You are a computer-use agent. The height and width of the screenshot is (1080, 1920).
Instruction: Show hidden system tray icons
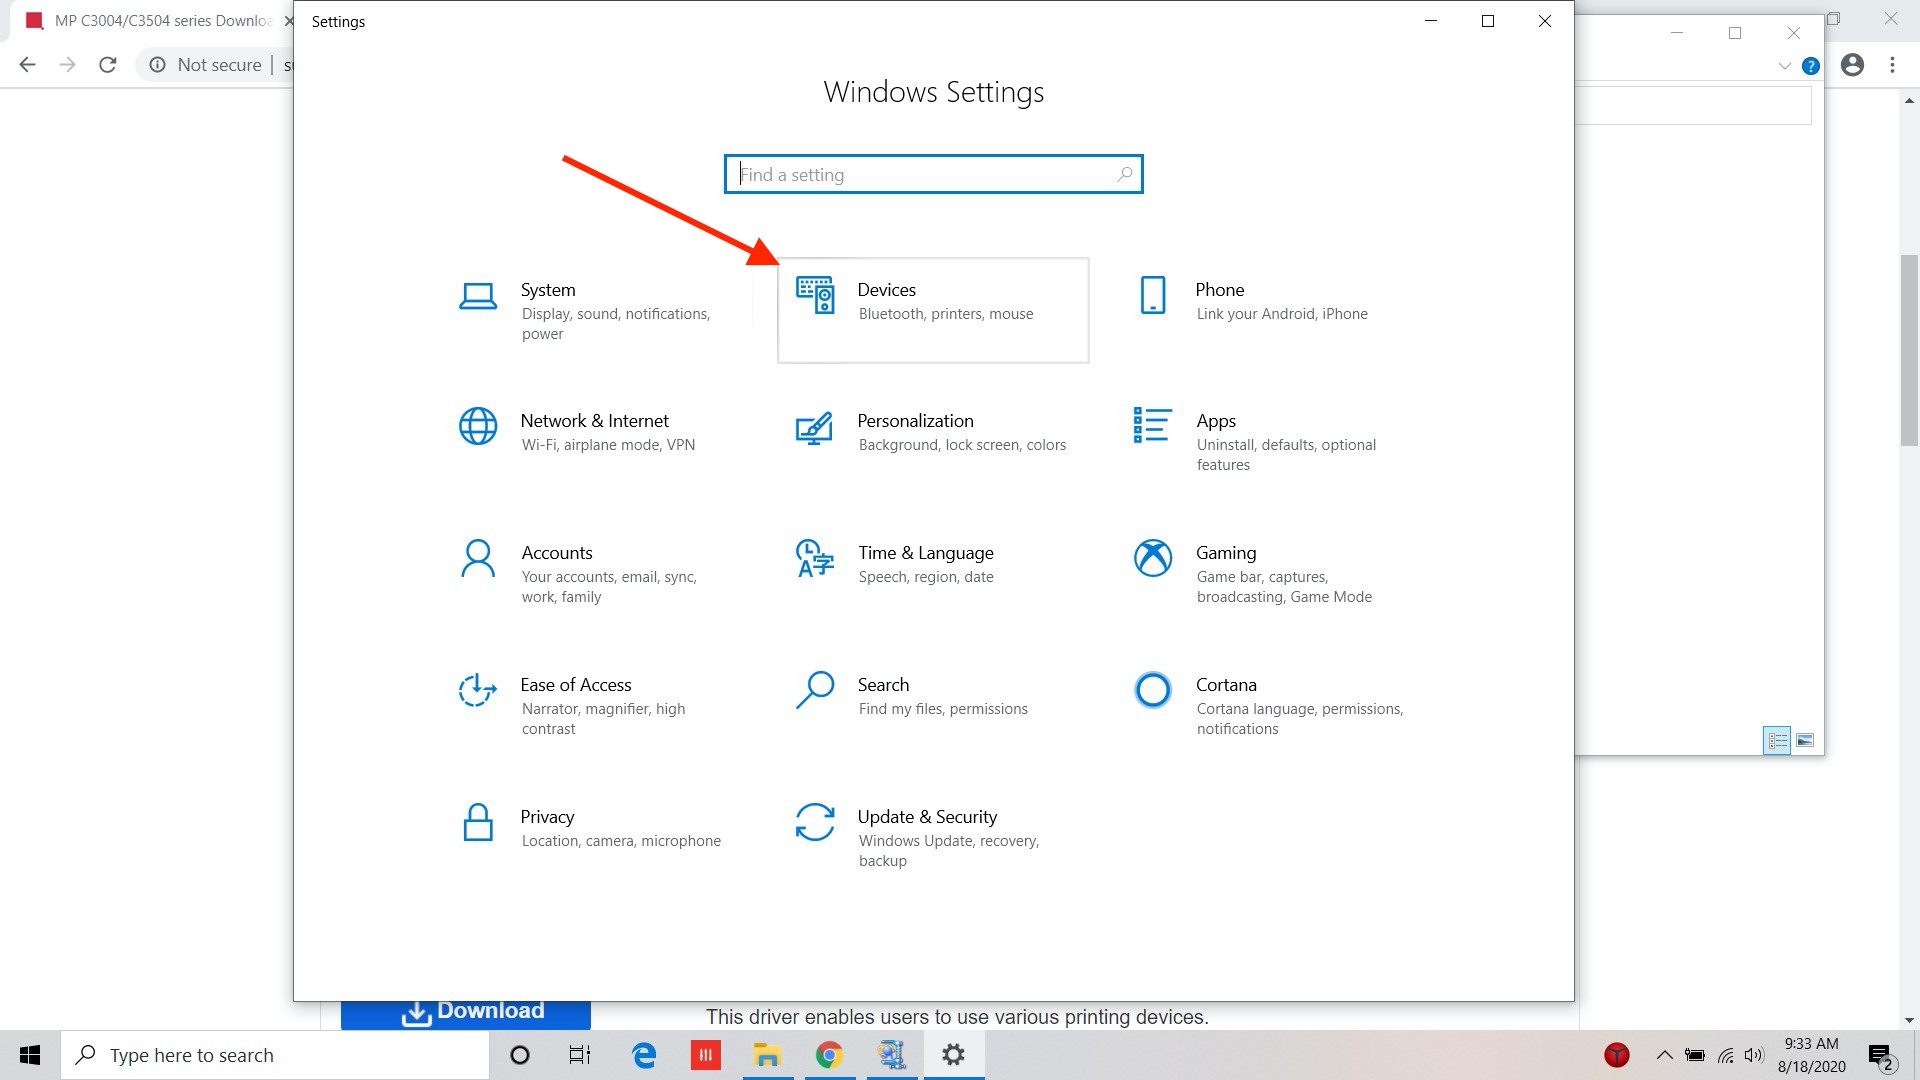click(1664, 1055)
